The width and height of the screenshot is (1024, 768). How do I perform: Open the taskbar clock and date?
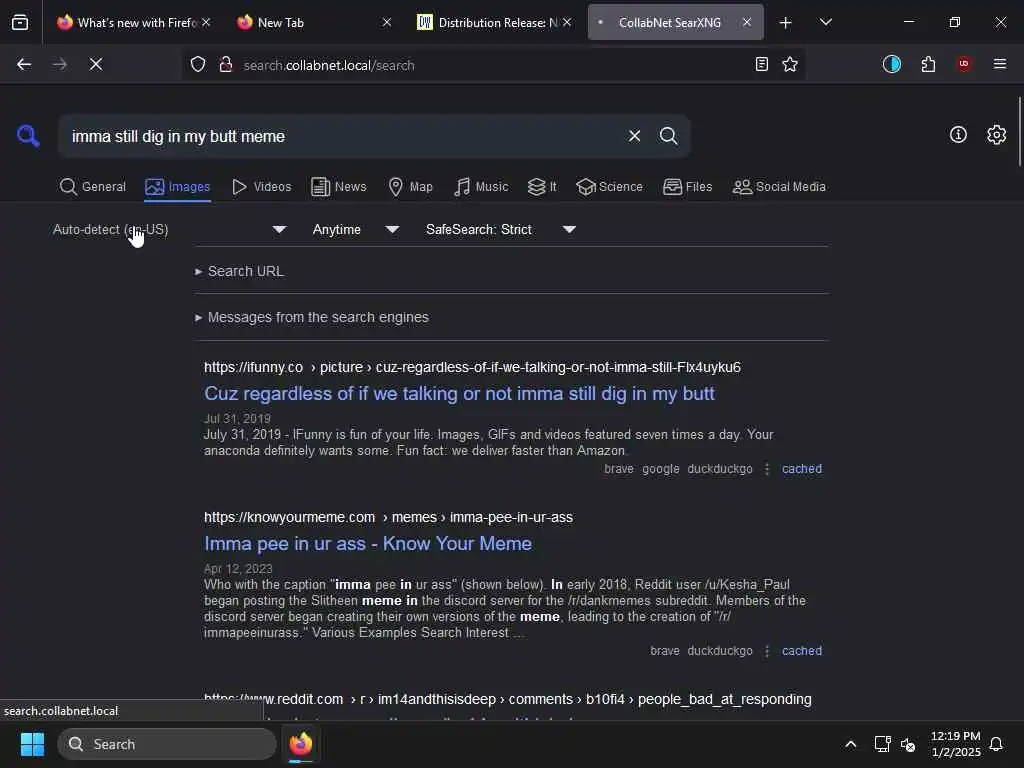pos(955,744)
